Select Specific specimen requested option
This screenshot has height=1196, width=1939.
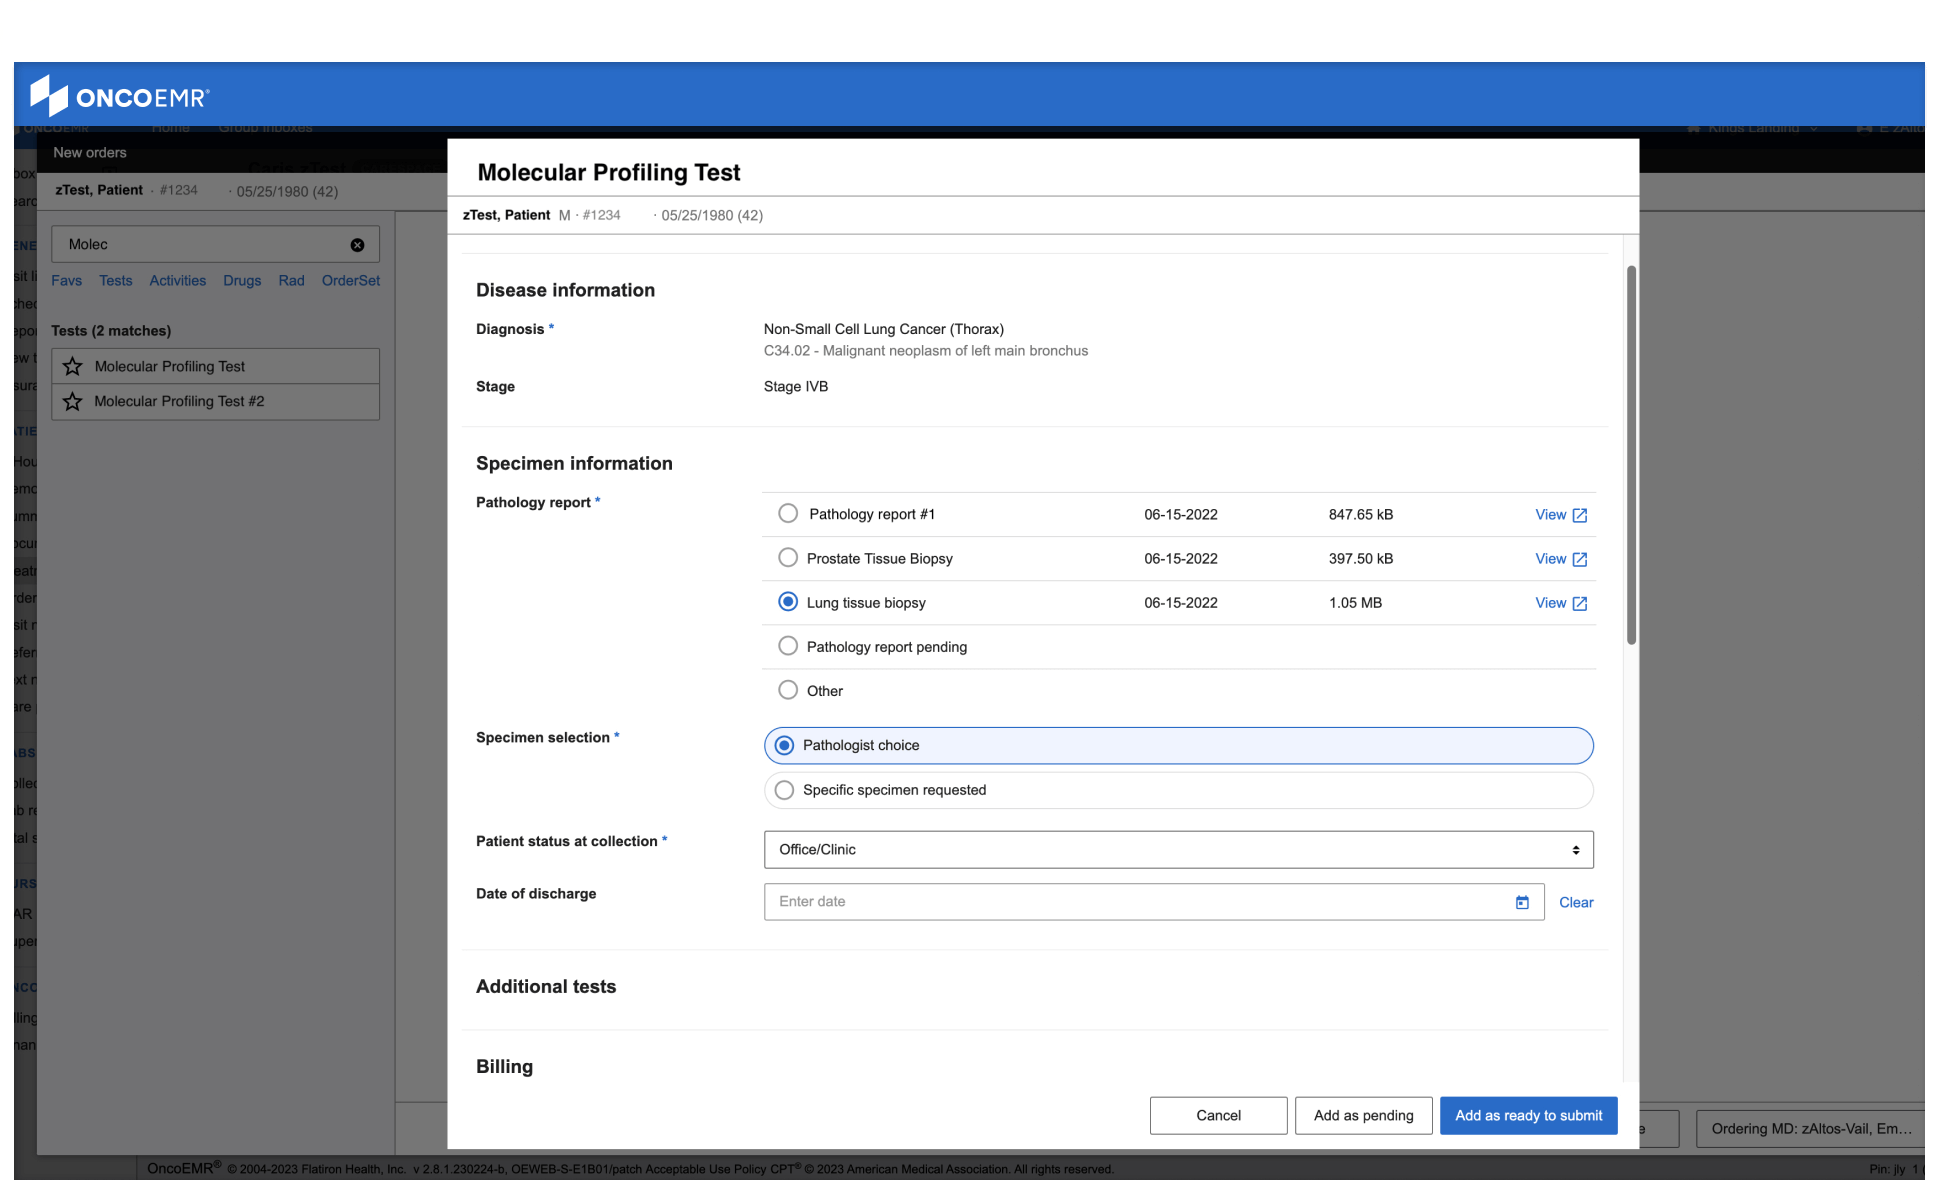point(784,789)
